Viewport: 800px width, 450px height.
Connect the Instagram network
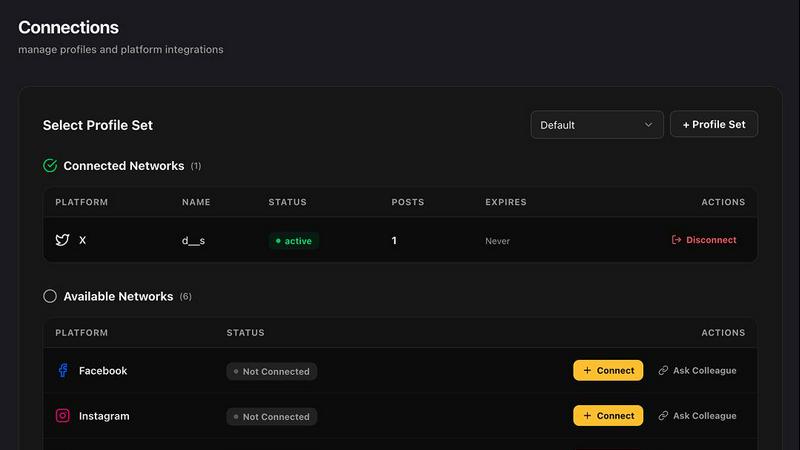click(608, 416)
